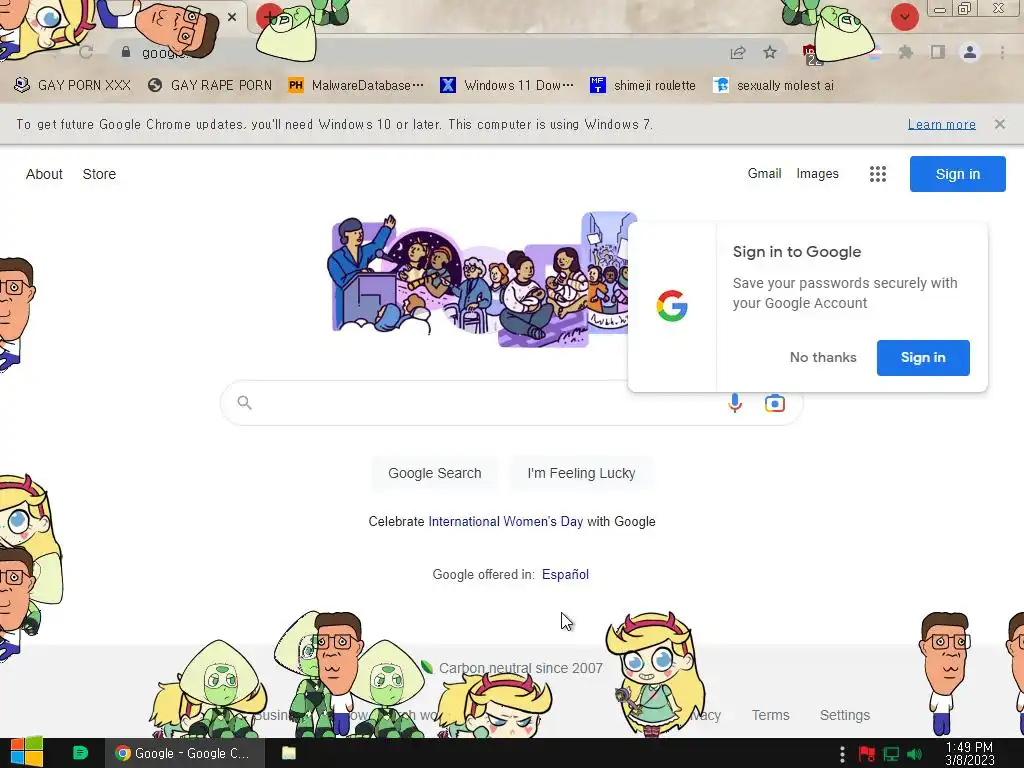
Task: Open Google Images link
Action: pos(817,174)
